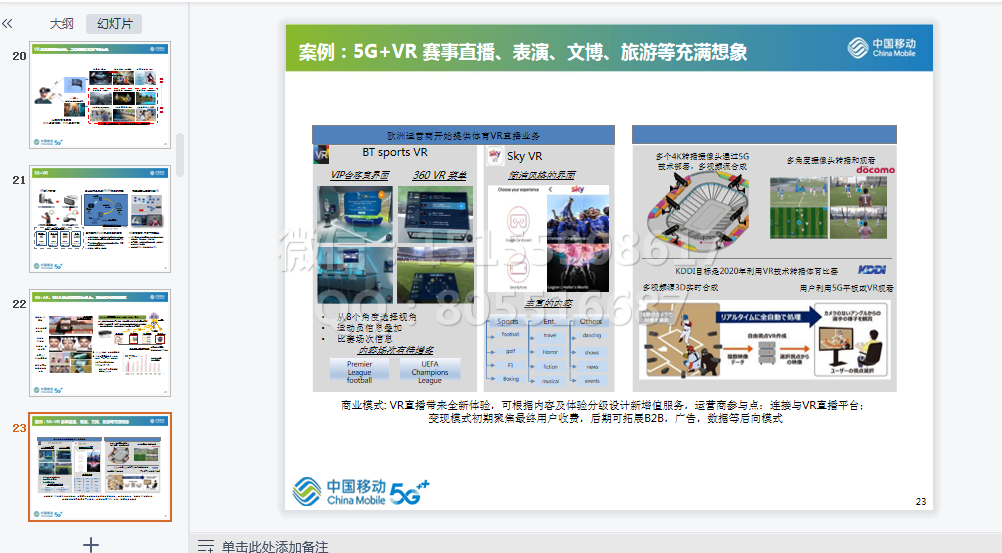Screen dimensions: 1002x553
Task: Click the slide panel vertical scrollbar
Action: [180, 155]
